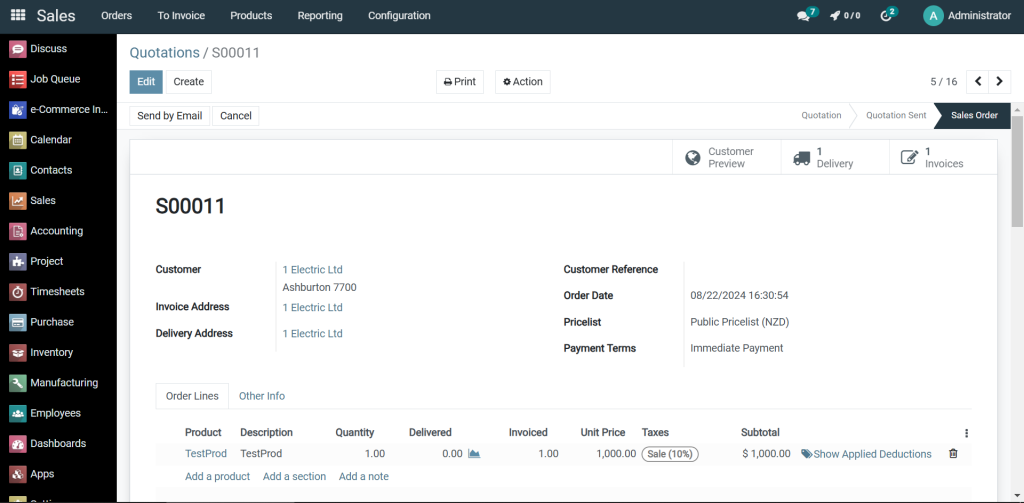This screenshot has width=1024, height=503.
Task: Open the Inventory app in sidebar
Action: point(51,353)
